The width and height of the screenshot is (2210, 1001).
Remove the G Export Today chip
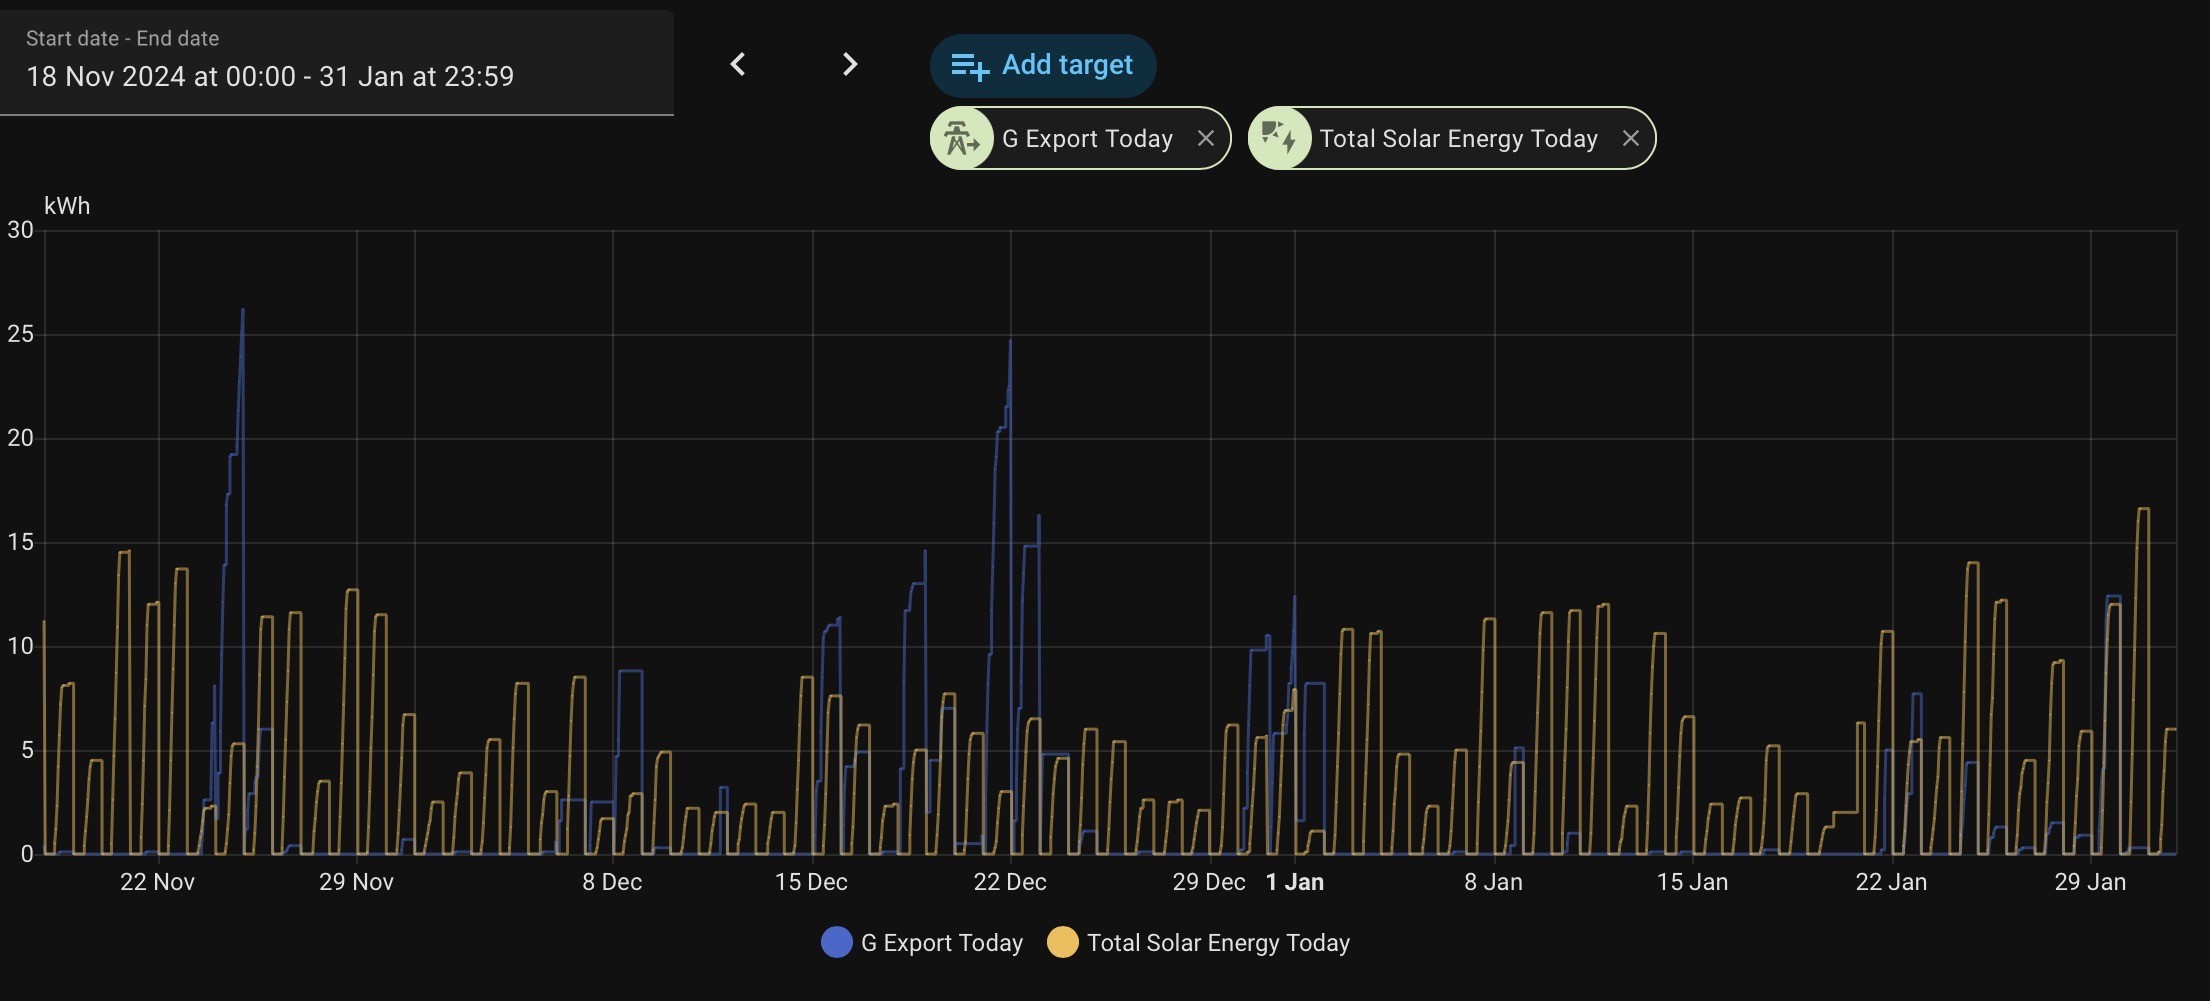pyautogui.click(x=1206, y=139)
